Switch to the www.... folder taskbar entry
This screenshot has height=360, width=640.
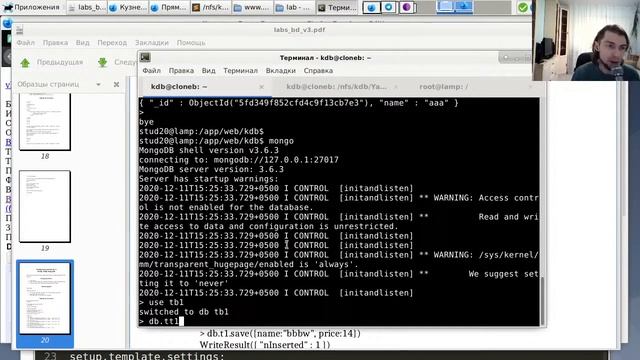click(x=252, y=7)
